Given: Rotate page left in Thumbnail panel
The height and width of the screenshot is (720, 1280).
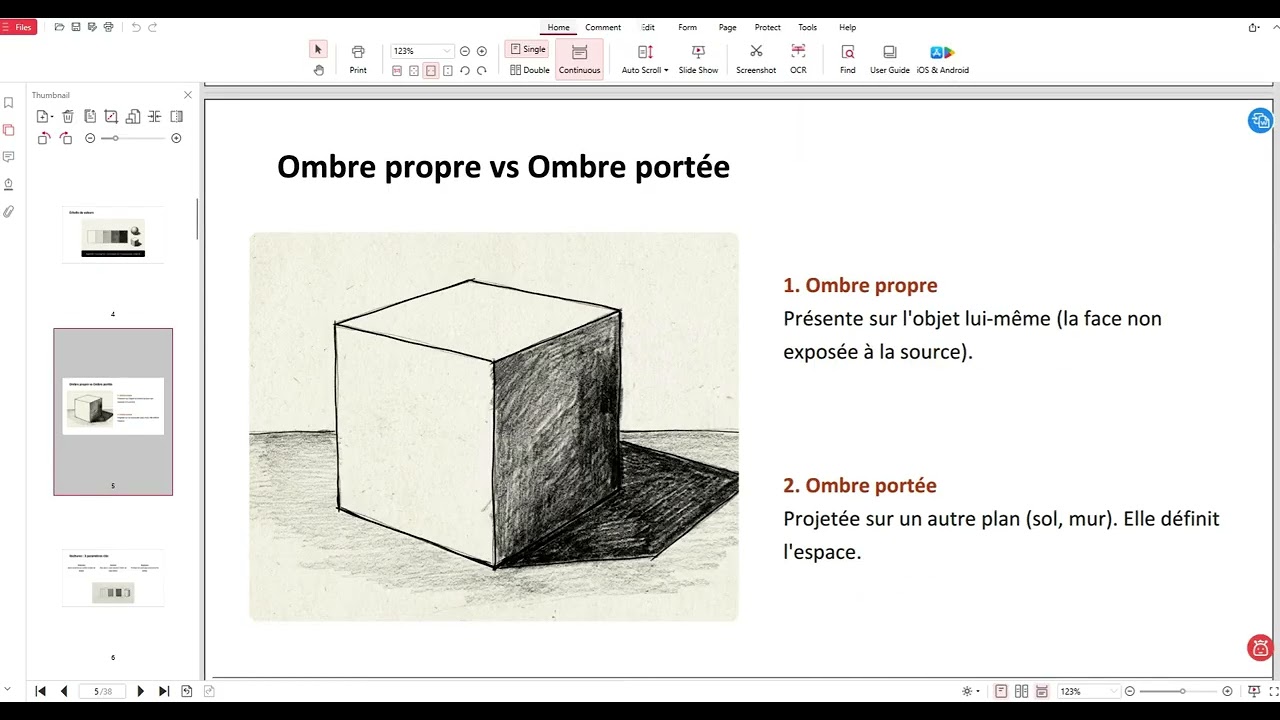Looking at the screenshot, I should [x=44, y=138].
